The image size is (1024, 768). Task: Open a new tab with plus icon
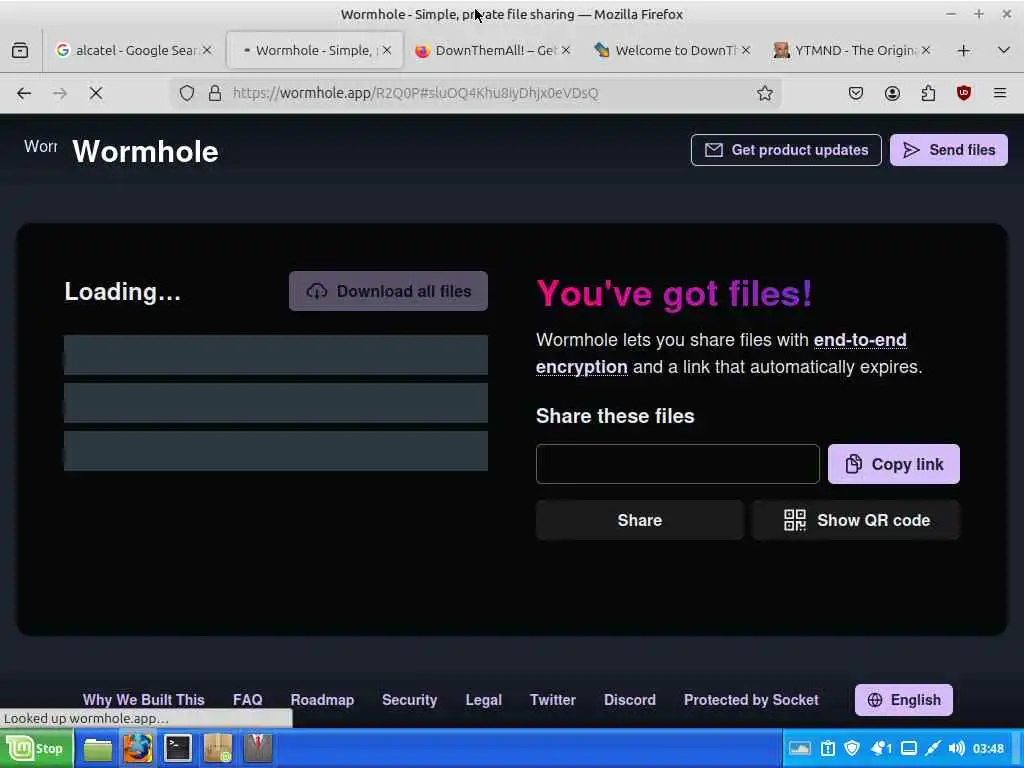tap(963, 51)
